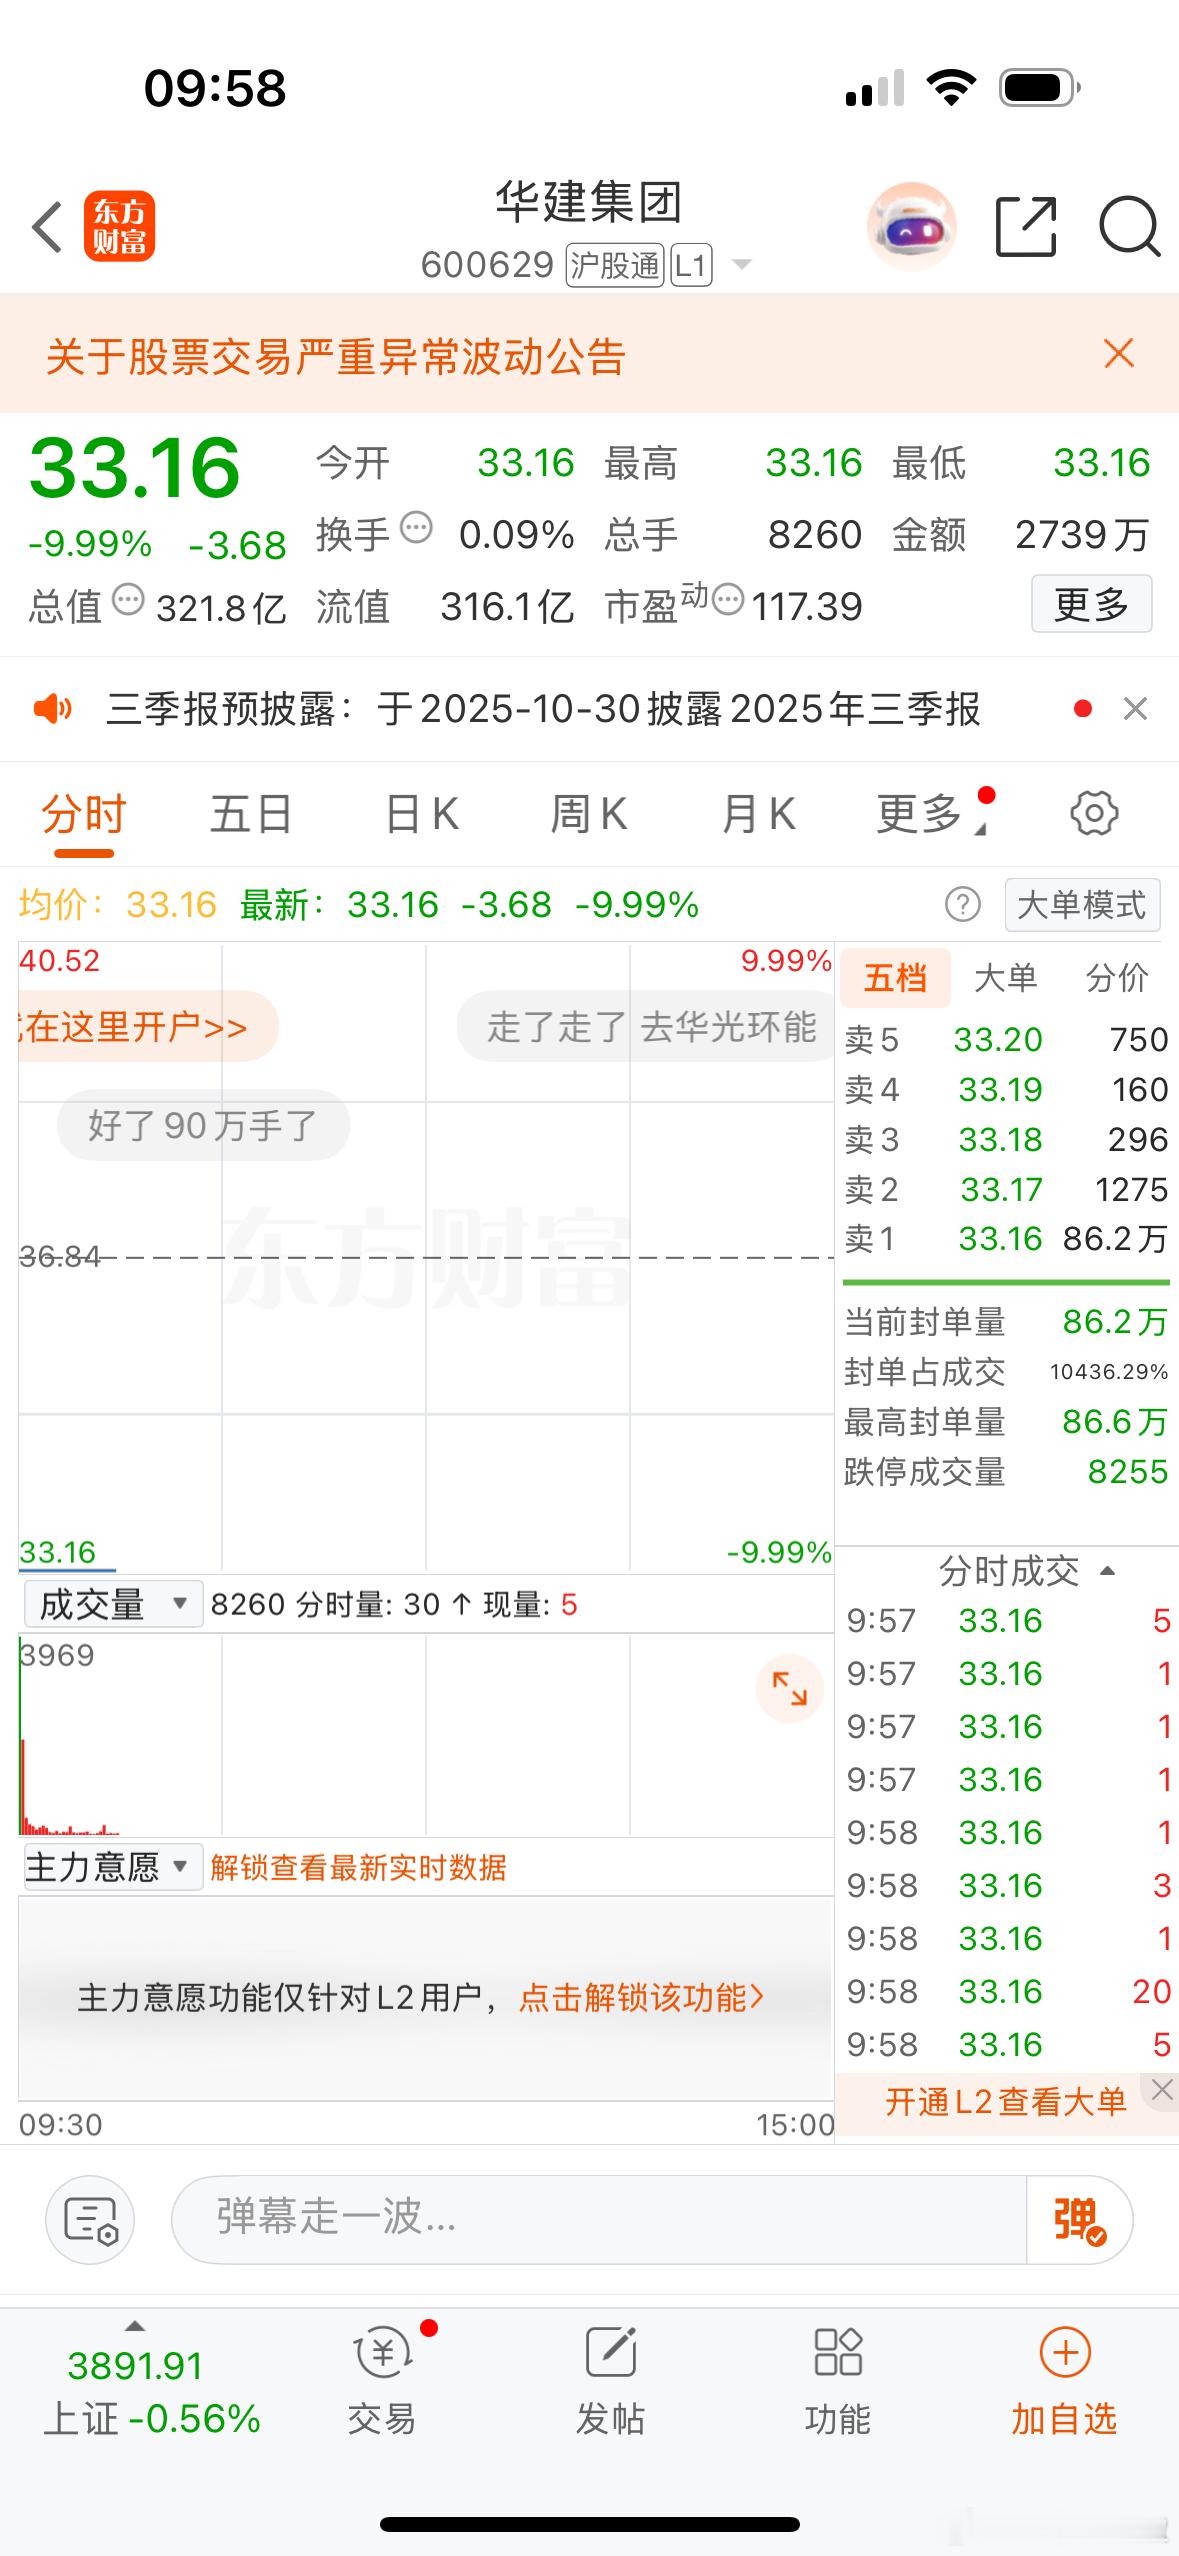Toggle 大单模式 button
This screenshot has width=1179, height=2556.
click(1082, 905)
